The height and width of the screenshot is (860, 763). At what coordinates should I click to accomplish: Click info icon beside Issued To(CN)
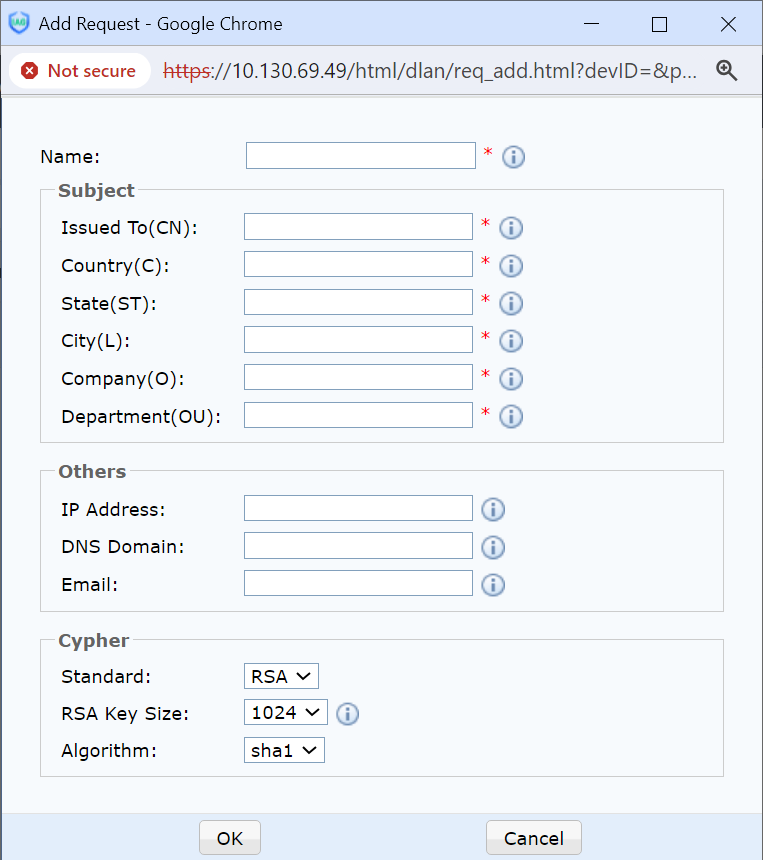(511, 228)
